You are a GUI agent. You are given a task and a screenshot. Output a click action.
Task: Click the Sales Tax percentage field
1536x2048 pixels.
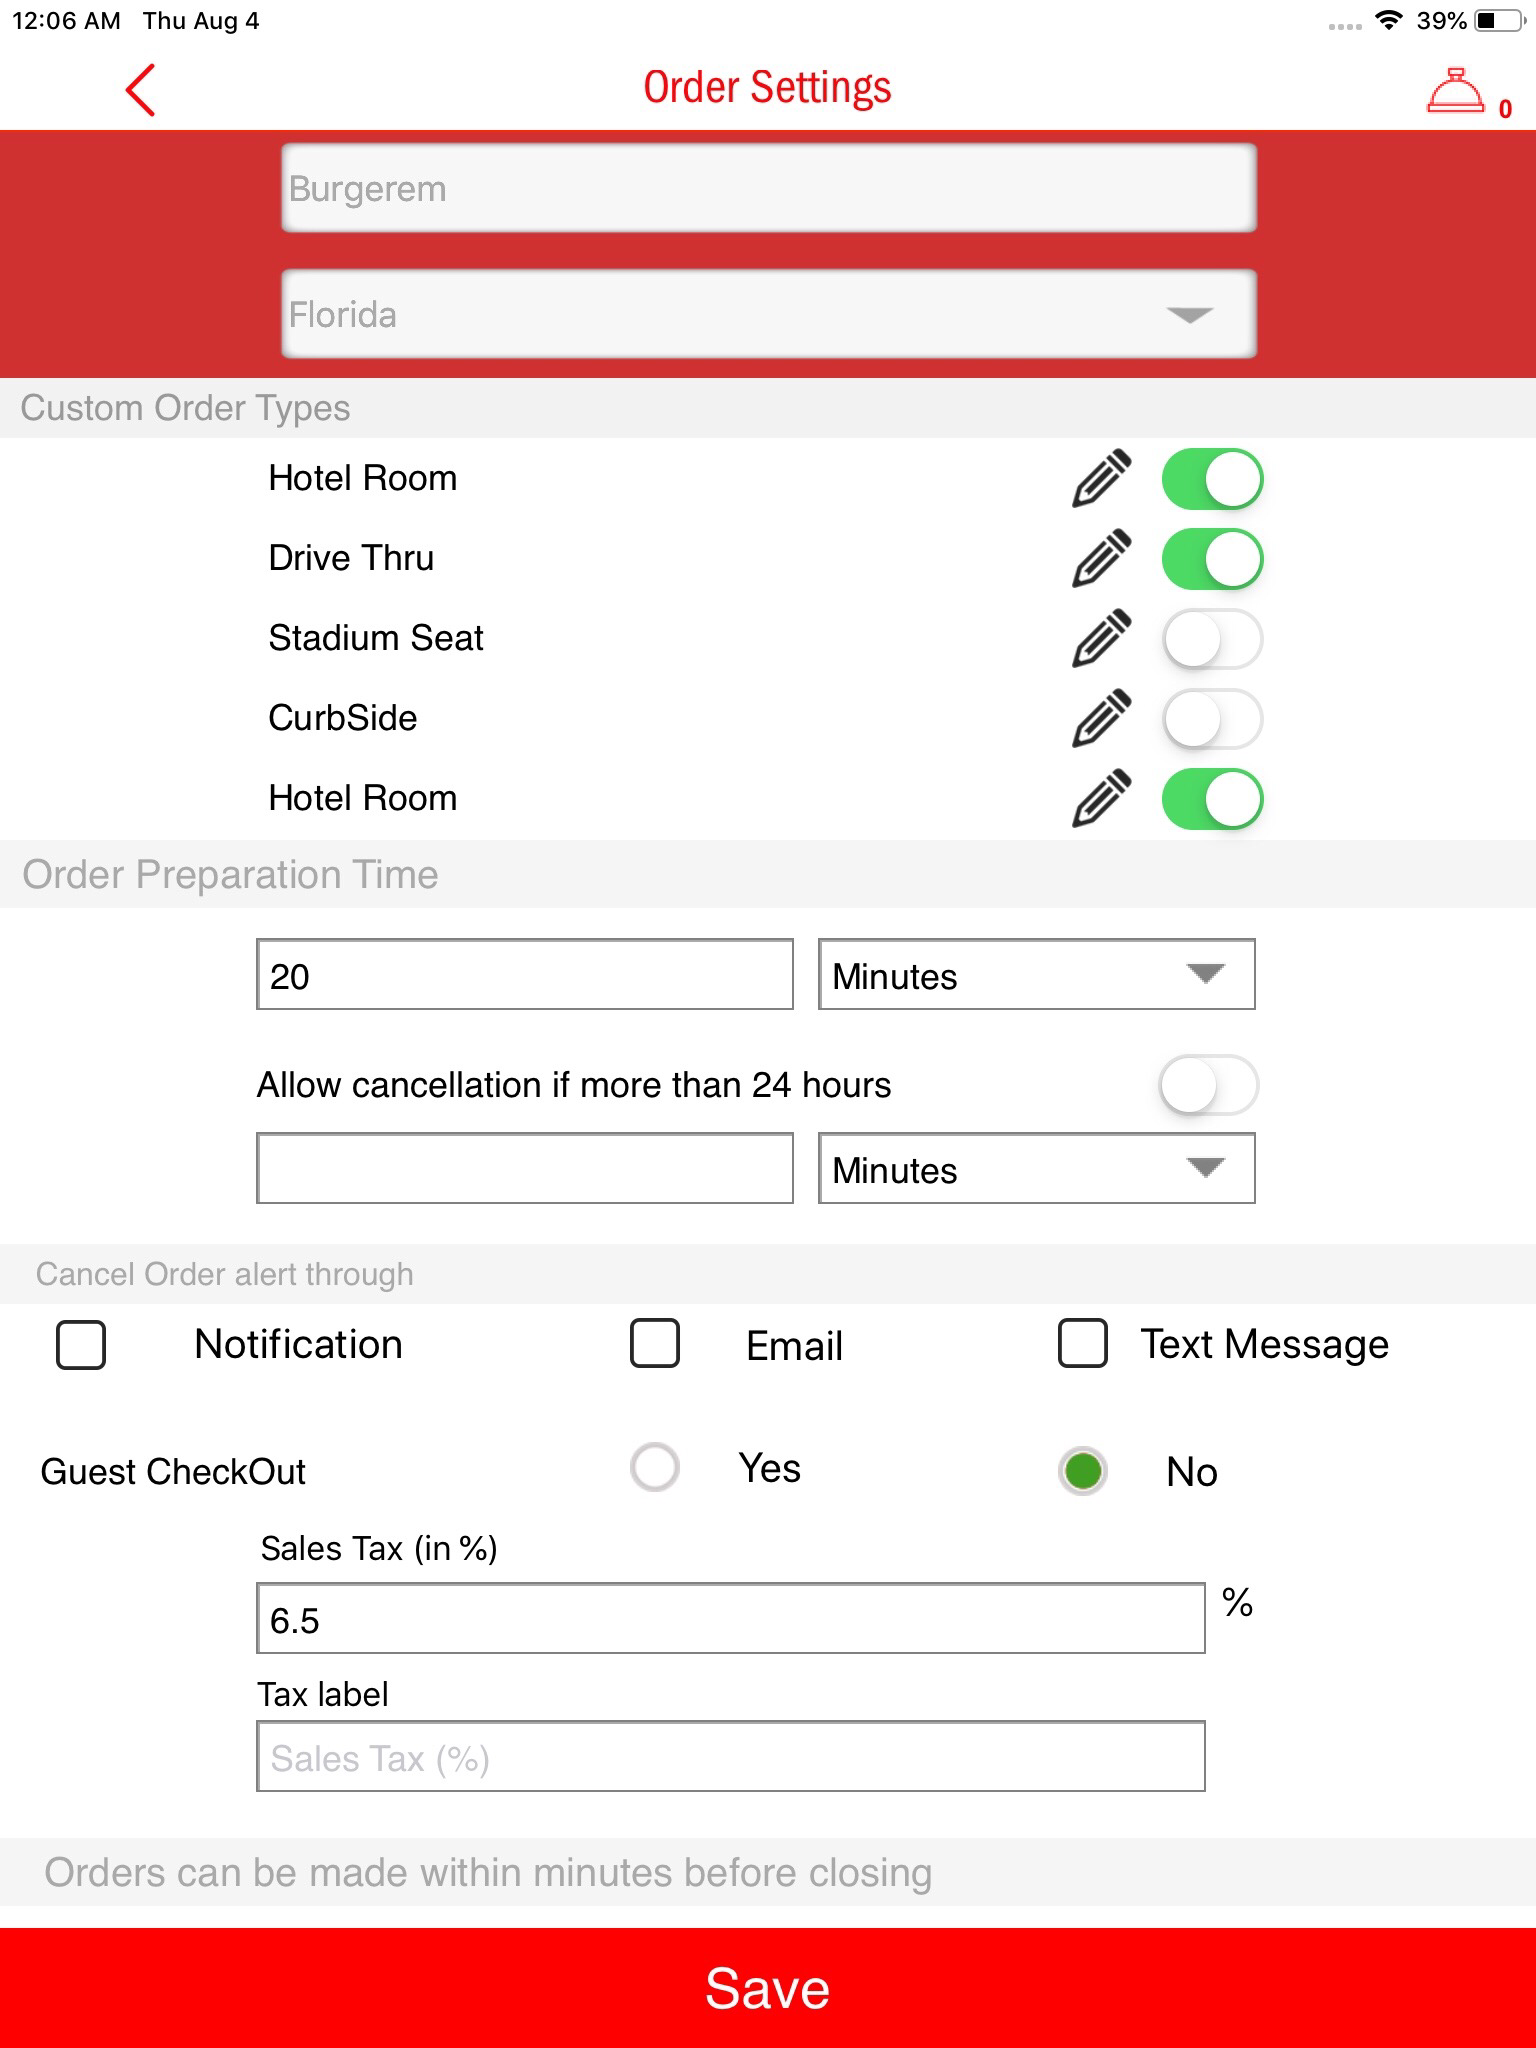tap(730, 1619)
